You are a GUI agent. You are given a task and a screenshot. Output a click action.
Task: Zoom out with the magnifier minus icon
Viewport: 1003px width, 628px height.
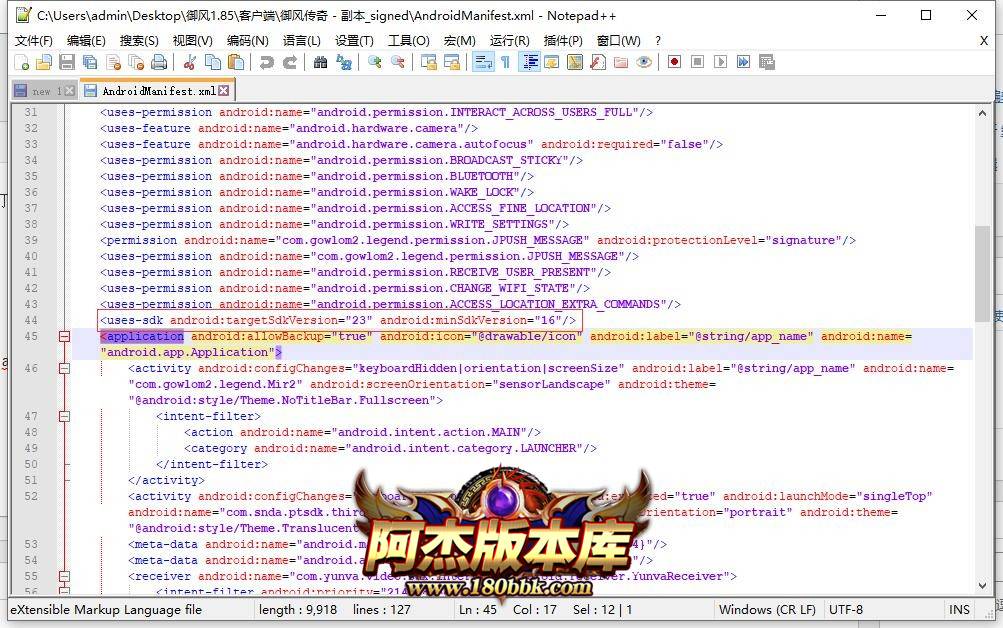click(398, 62)
